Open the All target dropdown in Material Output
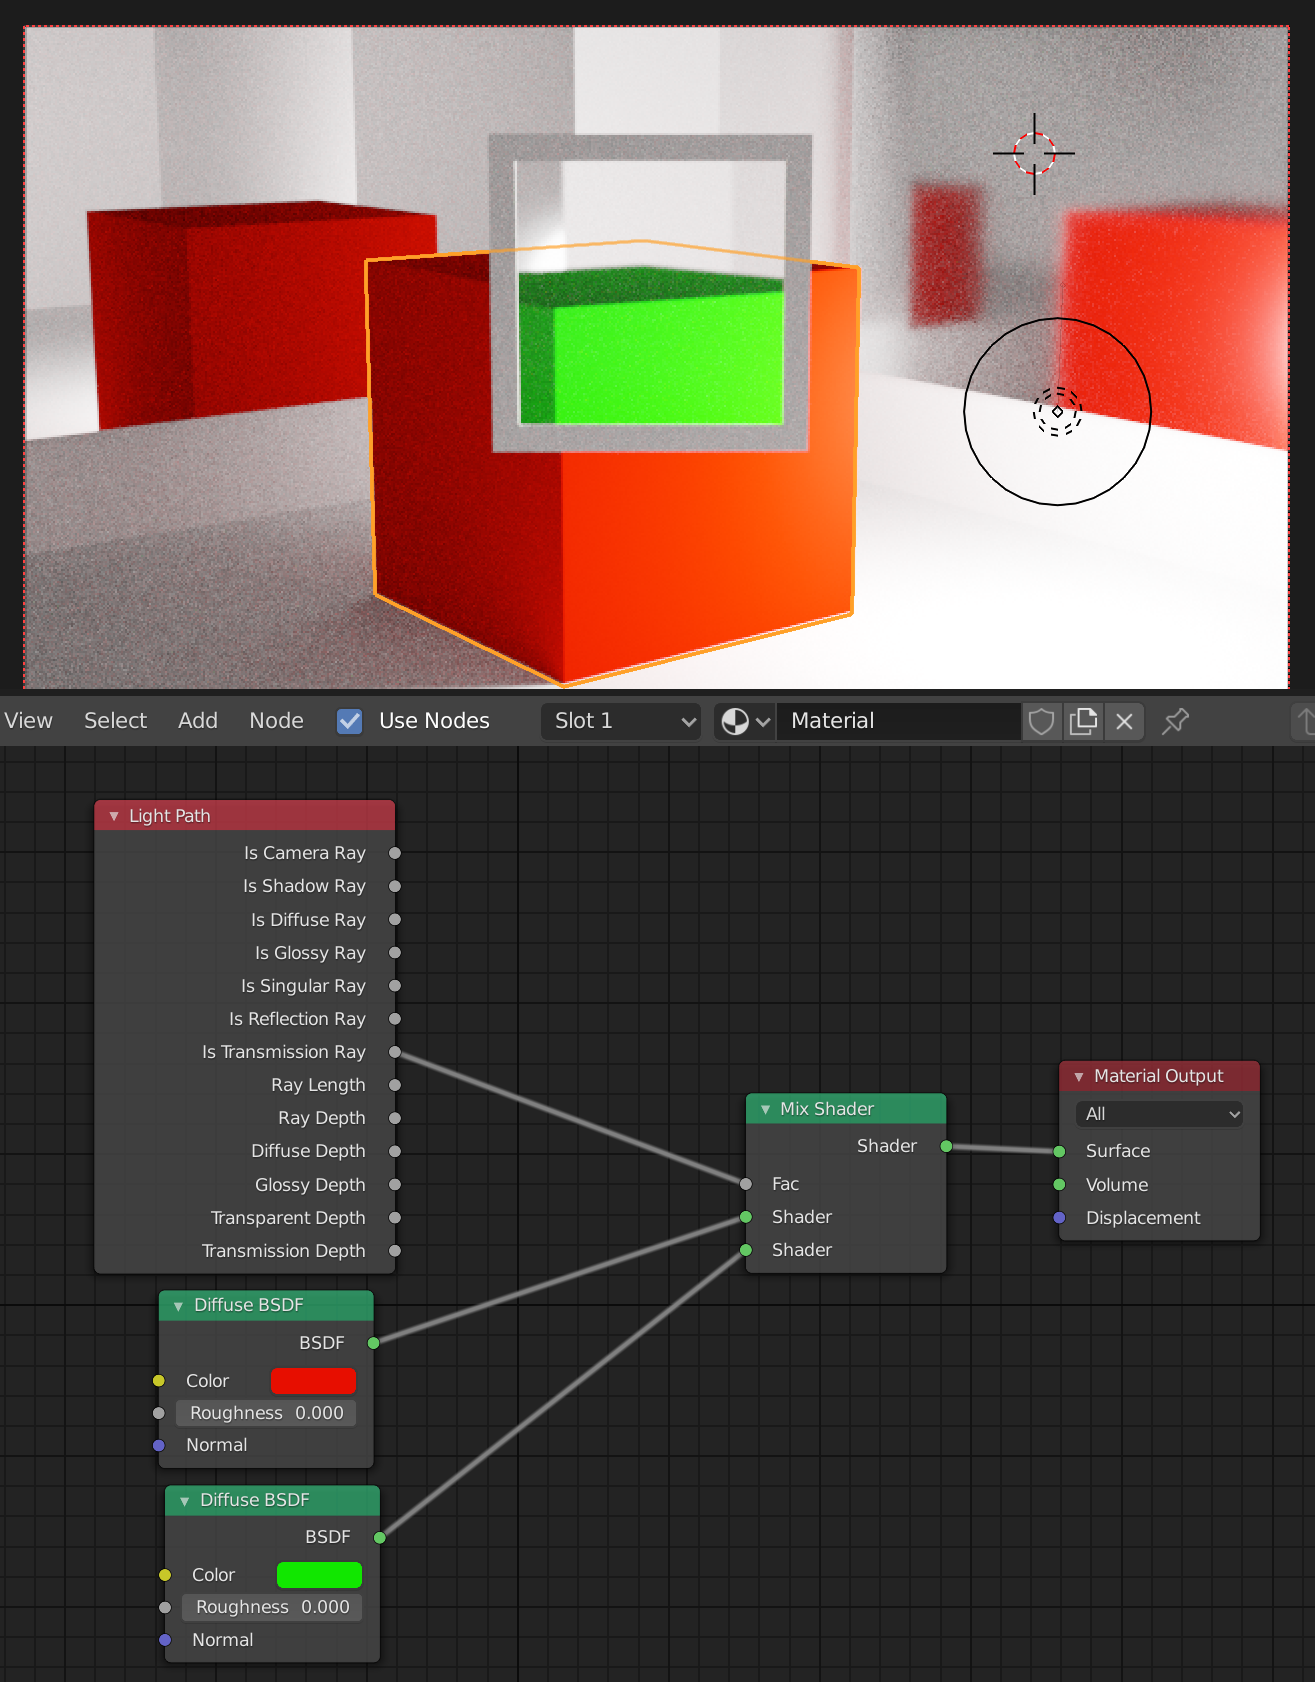This screenshot has width=1315, height=1682. point(1159,1114)
